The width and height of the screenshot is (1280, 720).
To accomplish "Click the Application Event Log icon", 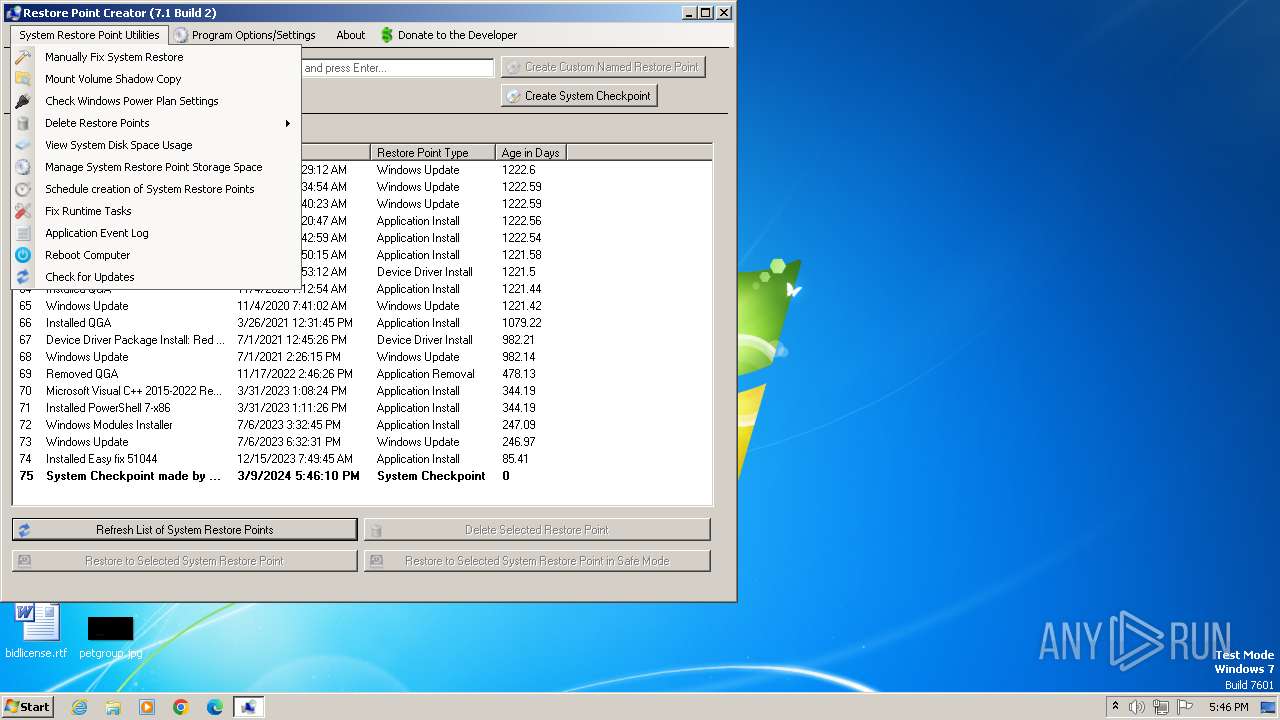I will click(23, 233).
